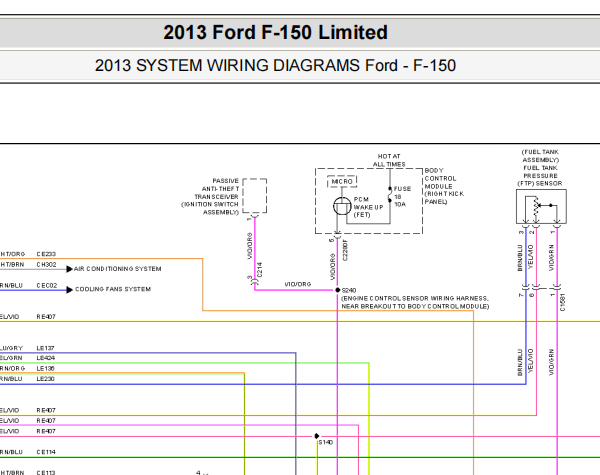The image size is (600, 475).
Task: Click BODY CONTROL MODULE (RIGHT KICK PANEL) label
Action: point(444,186)
